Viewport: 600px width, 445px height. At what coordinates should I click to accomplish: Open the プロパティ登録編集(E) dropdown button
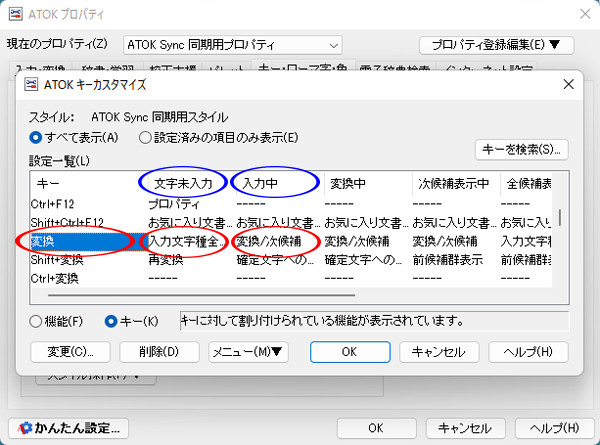(497, 45)
